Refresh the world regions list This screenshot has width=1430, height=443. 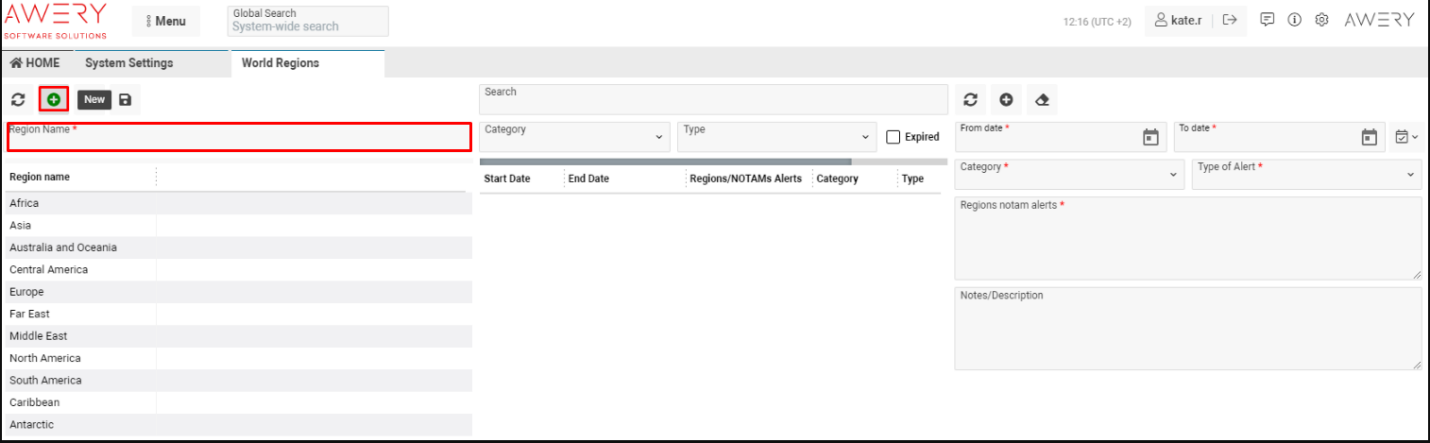tap(18, 99)
